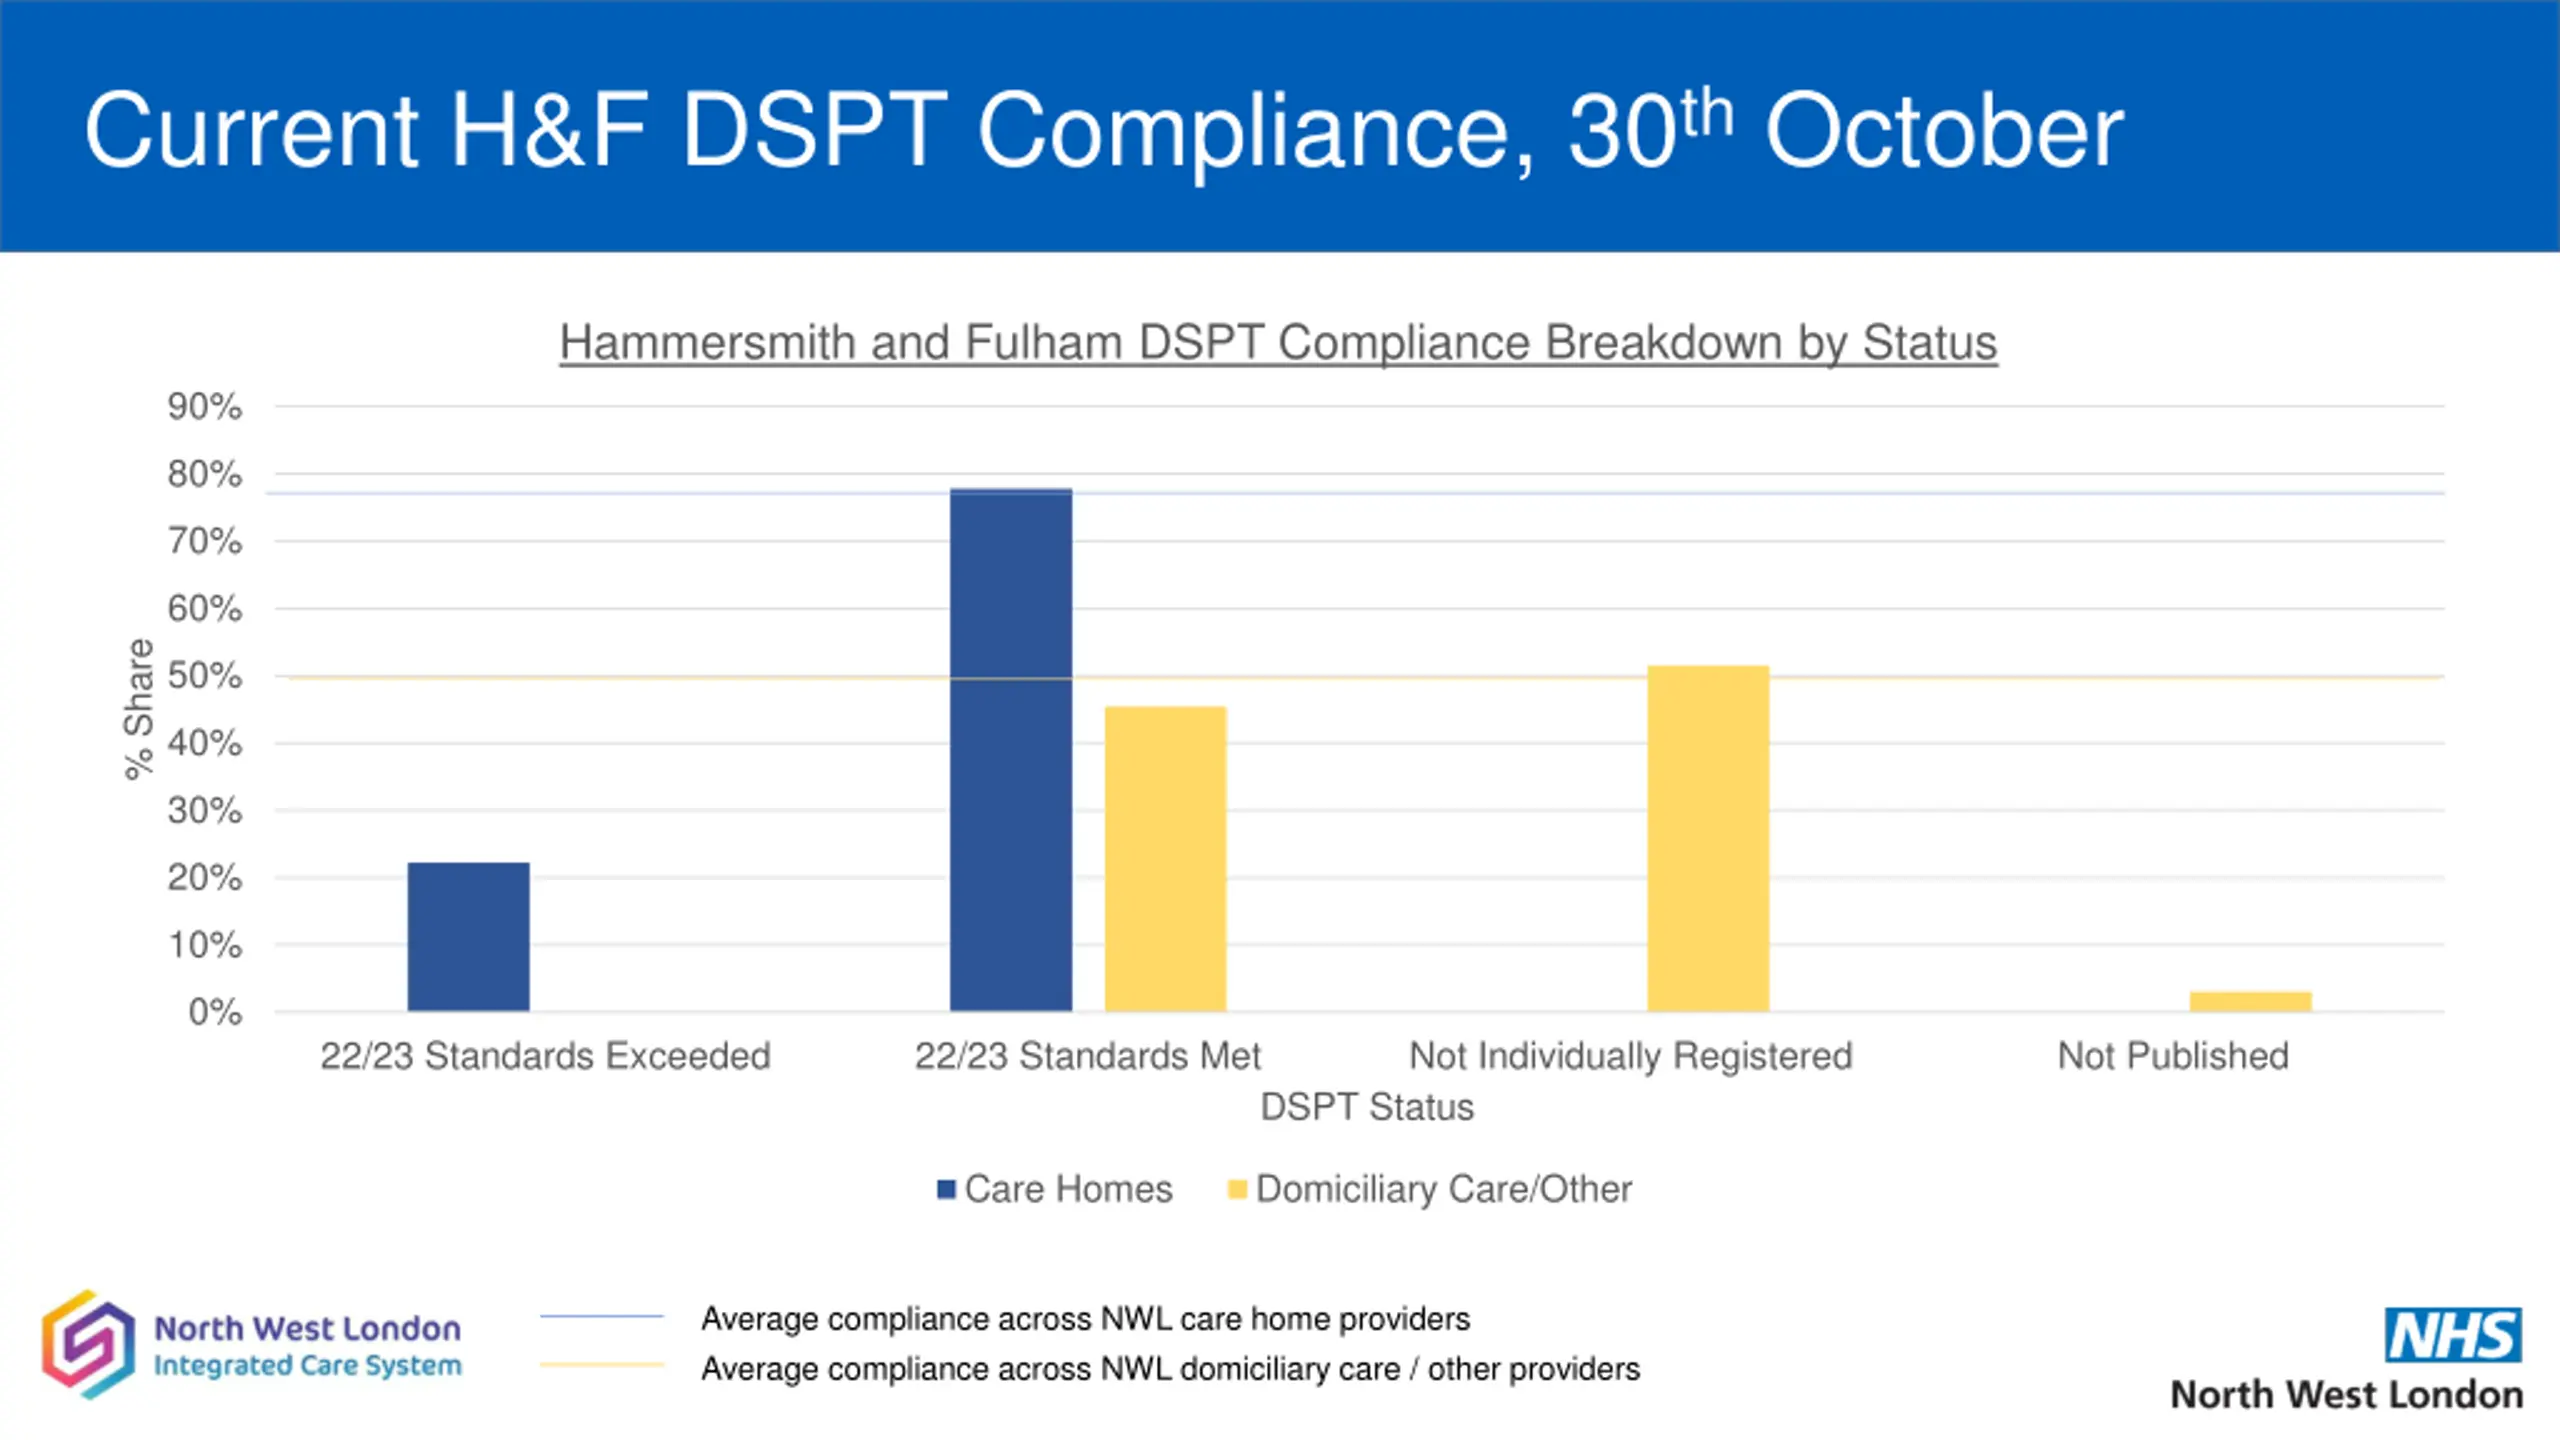
Task: Click the NHS logo badge
Action: (2453, 1335)
